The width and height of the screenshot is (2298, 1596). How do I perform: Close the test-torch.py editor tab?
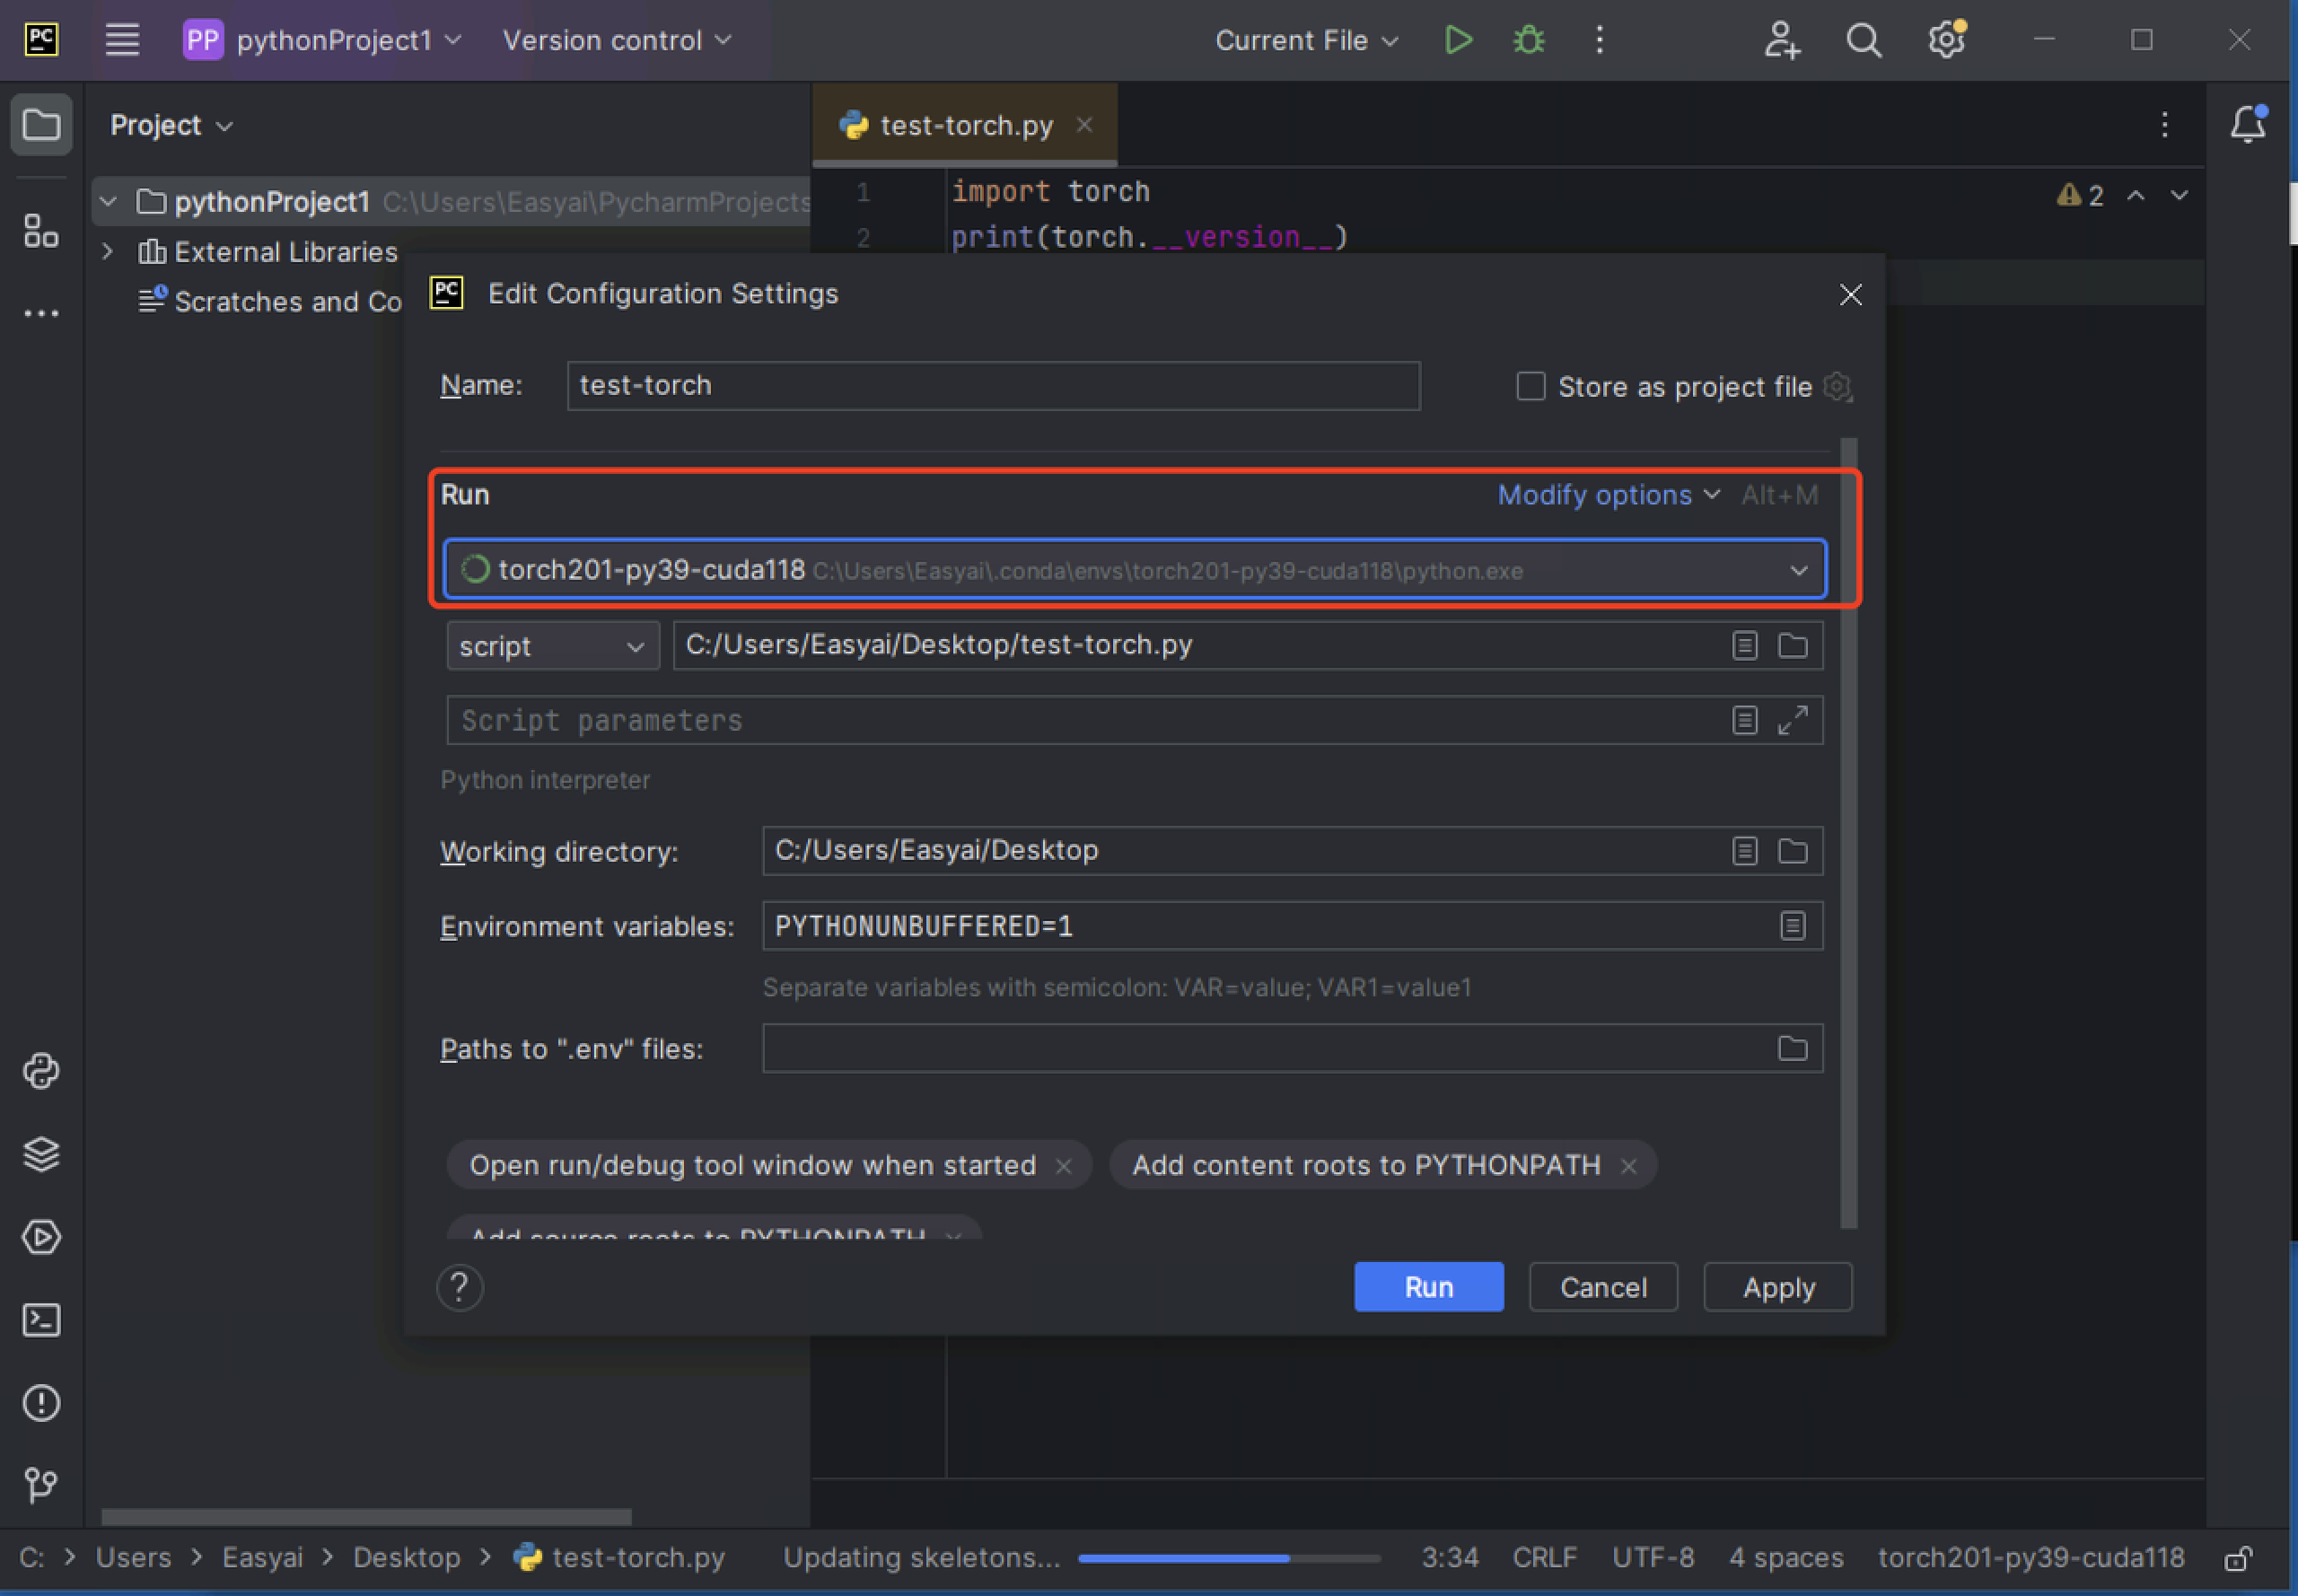click(1084, 125)
